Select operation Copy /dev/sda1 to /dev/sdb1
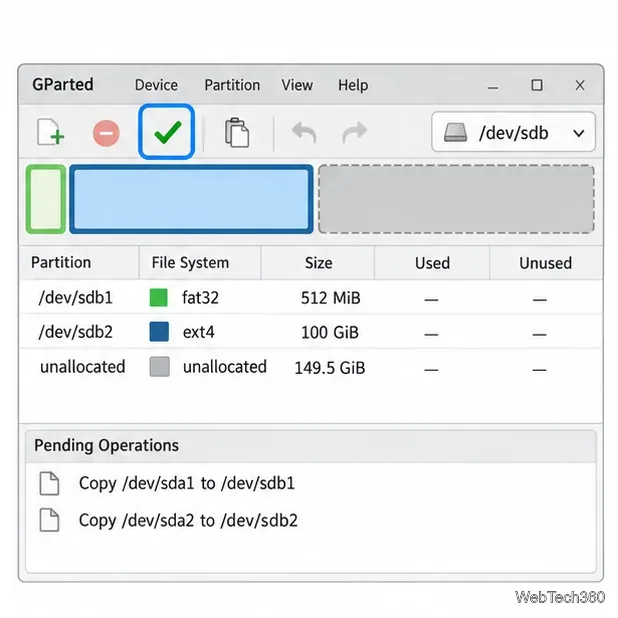 187,483
